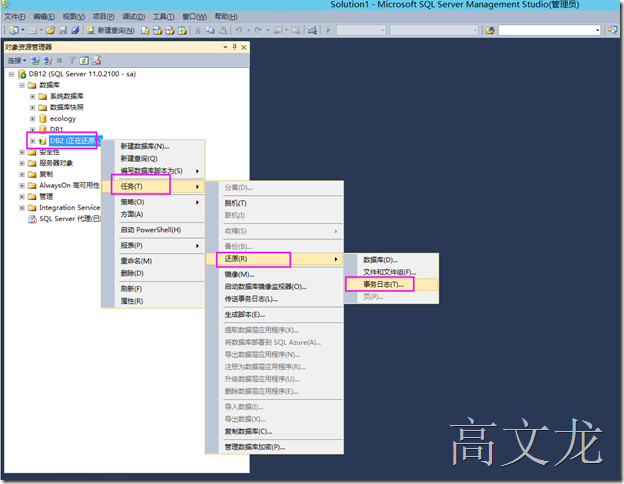Click the Cut scissors icon
Screen dimensions: 624x484
coord(198,30)
